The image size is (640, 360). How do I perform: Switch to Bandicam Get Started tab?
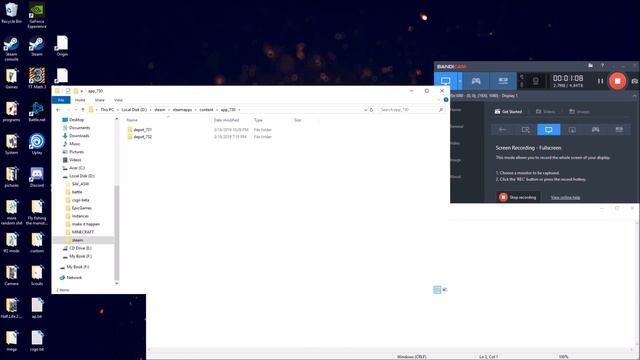(508, 111)
